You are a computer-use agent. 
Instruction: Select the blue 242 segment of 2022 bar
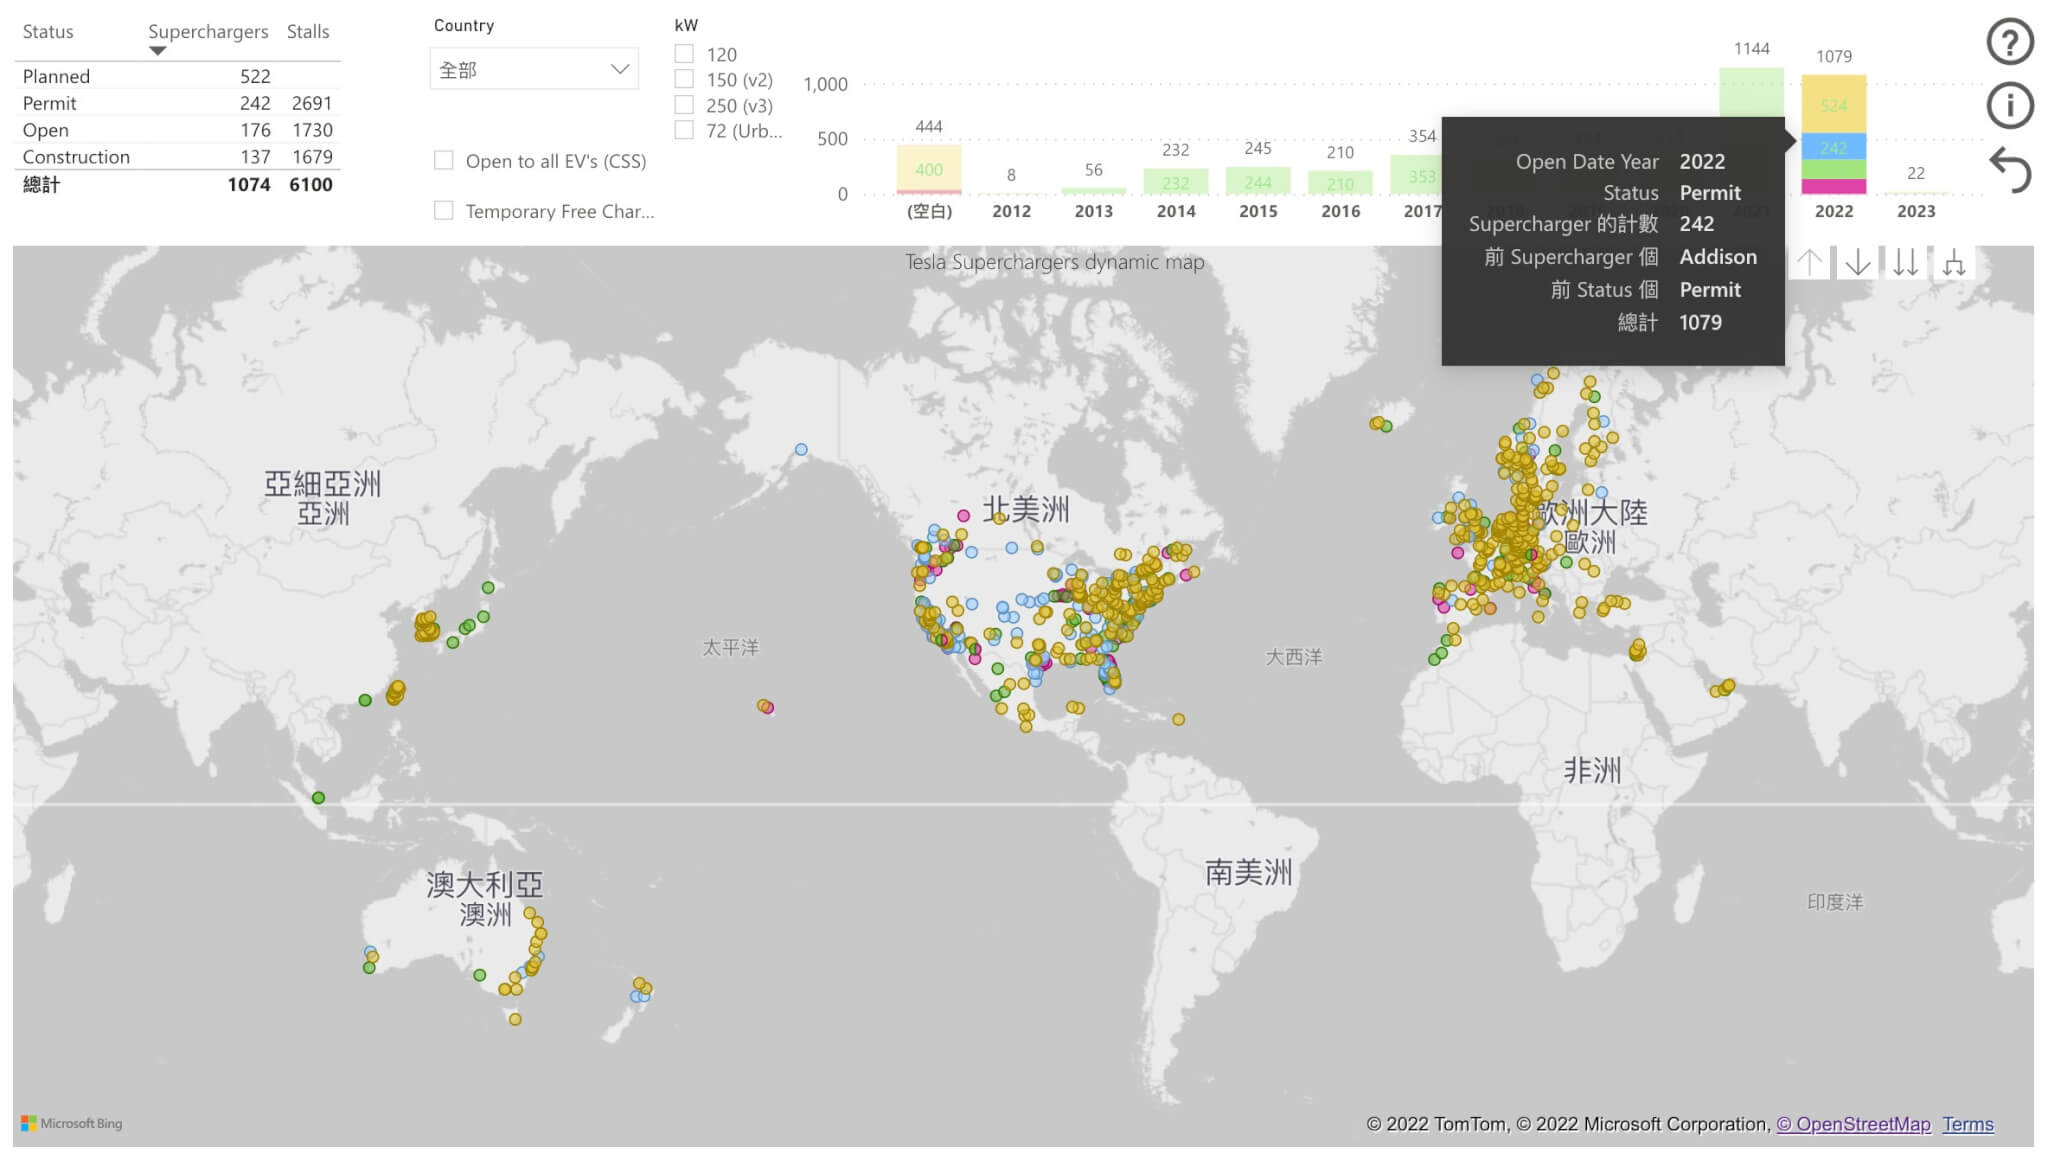point(1834,147)
